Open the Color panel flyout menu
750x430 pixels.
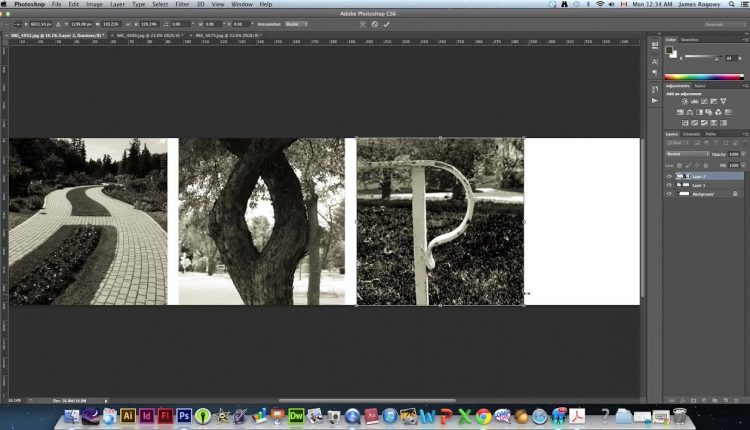point(745,40)
